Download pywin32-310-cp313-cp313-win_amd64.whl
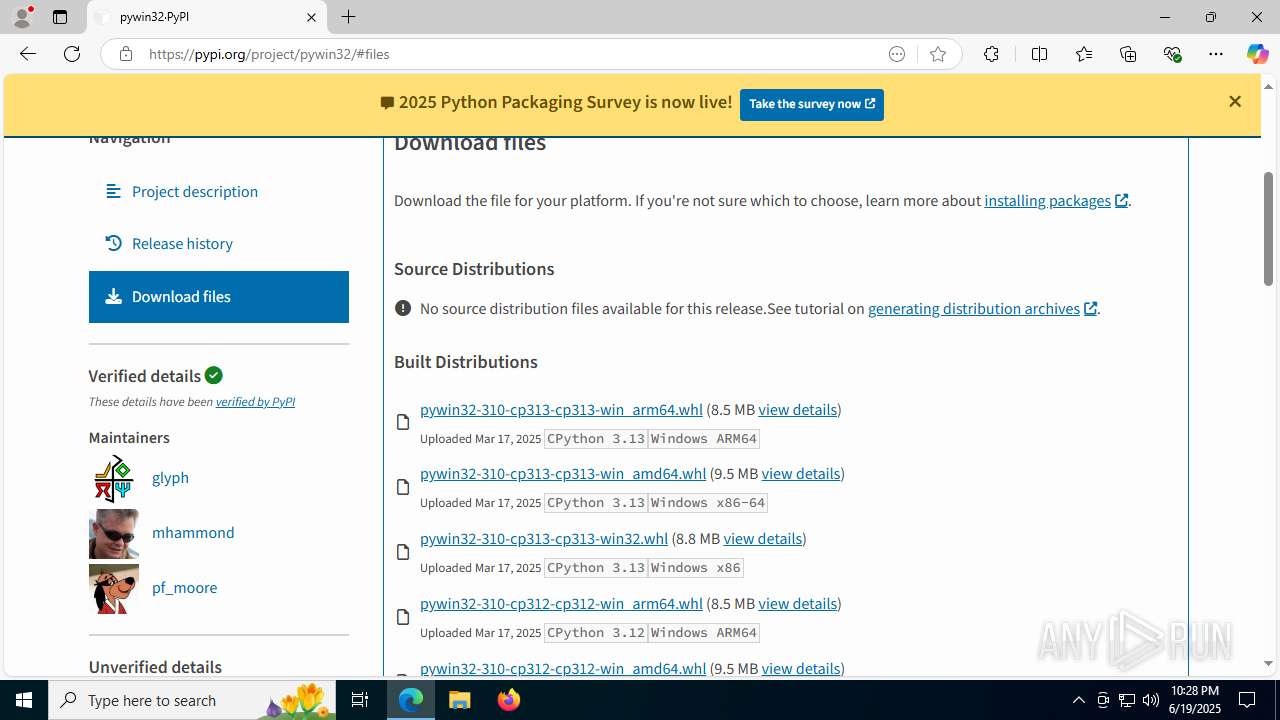This screenshot has width=1280, height=720. (x=563, y=473)
